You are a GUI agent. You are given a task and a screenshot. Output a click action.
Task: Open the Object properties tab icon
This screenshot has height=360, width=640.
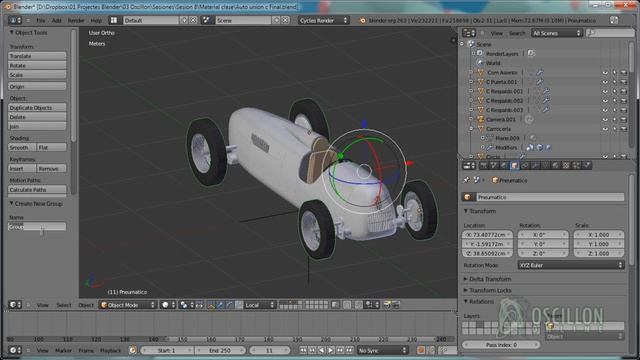pos(514,165)
